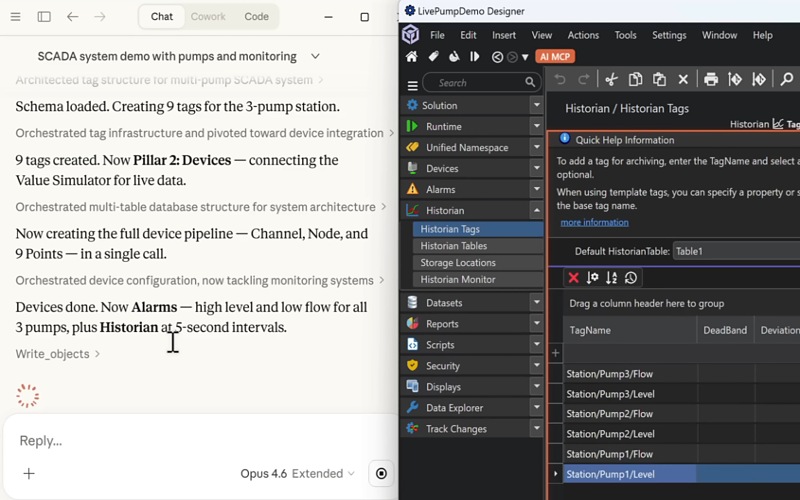800x500 pixels.
Task: Open the Tools menu
Action: pyautogui.click(x=625, y=35)
